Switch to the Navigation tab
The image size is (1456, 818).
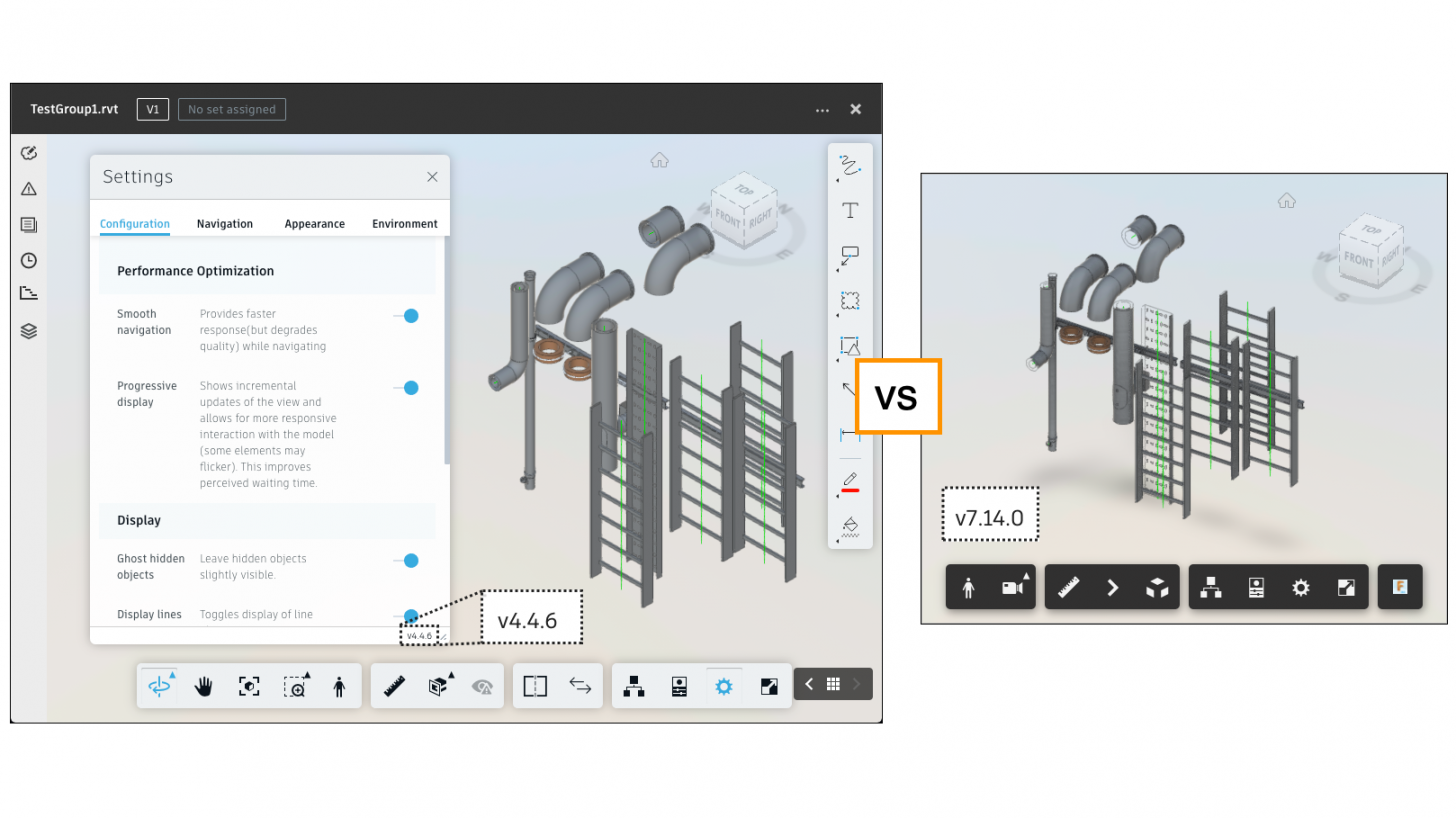(x=225, y=224)
